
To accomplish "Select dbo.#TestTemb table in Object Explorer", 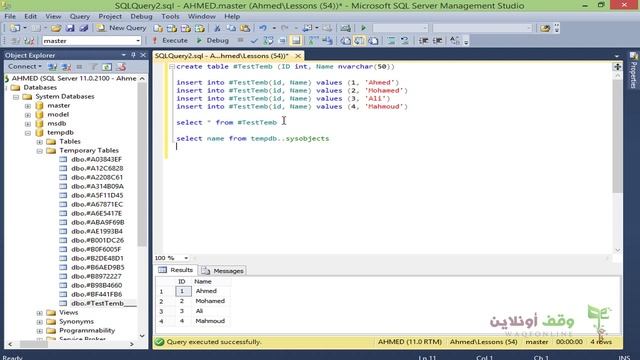I will coord(97,303).
